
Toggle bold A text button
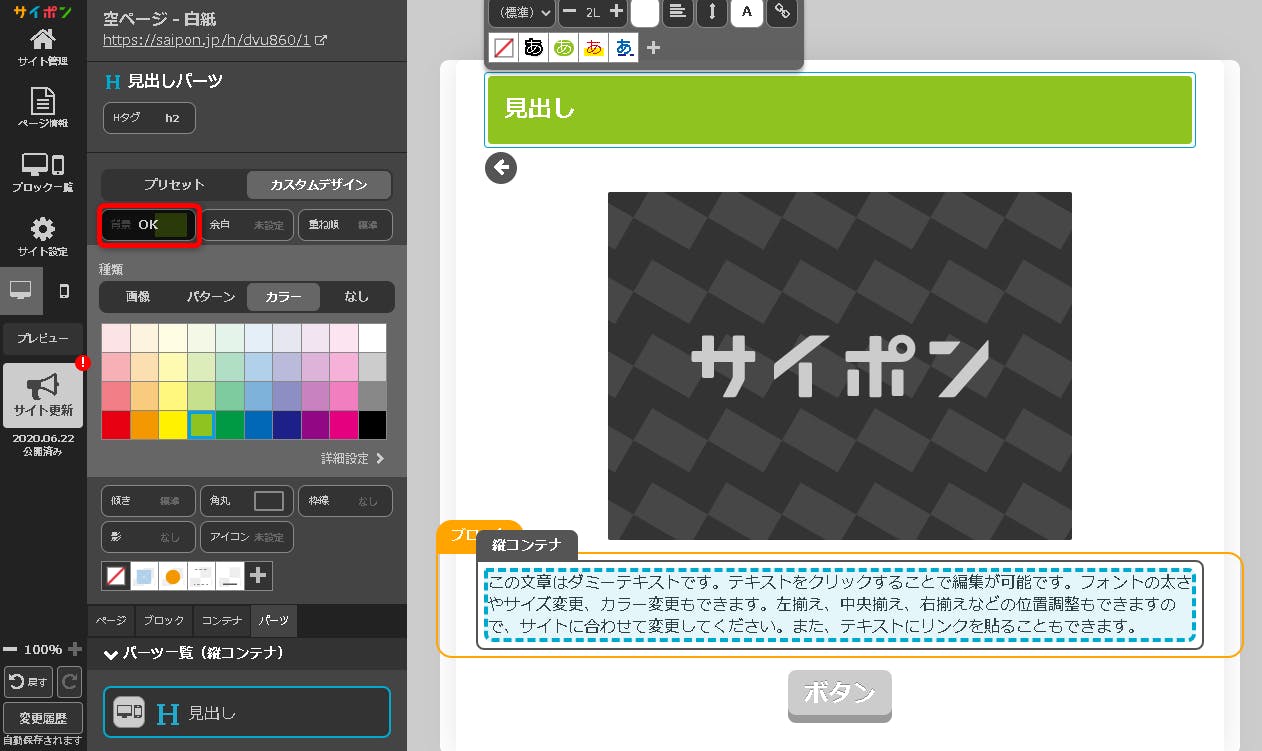click(x=746, y=12)
